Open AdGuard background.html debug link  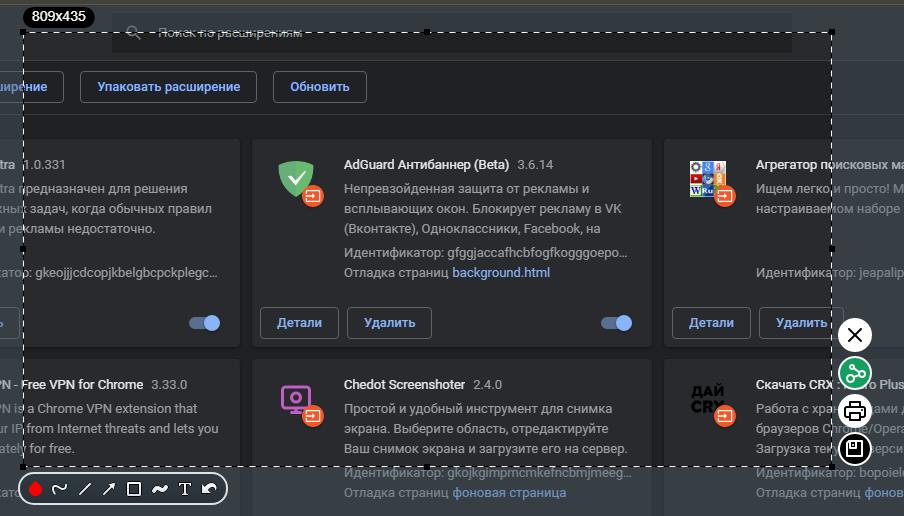[501, 273]
